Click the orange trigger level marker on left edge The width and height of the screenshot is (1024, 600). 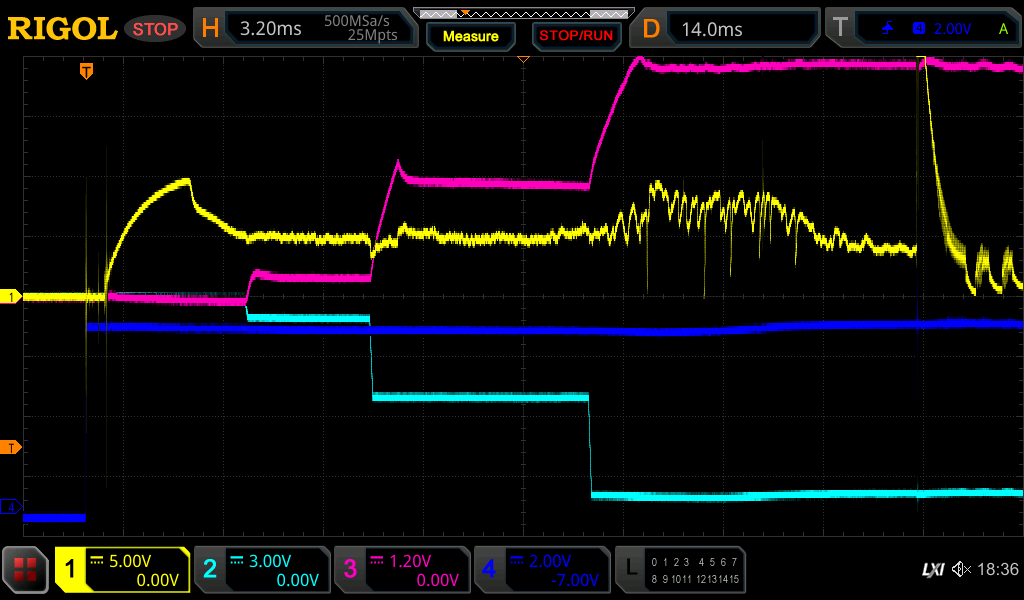point(12,447)
